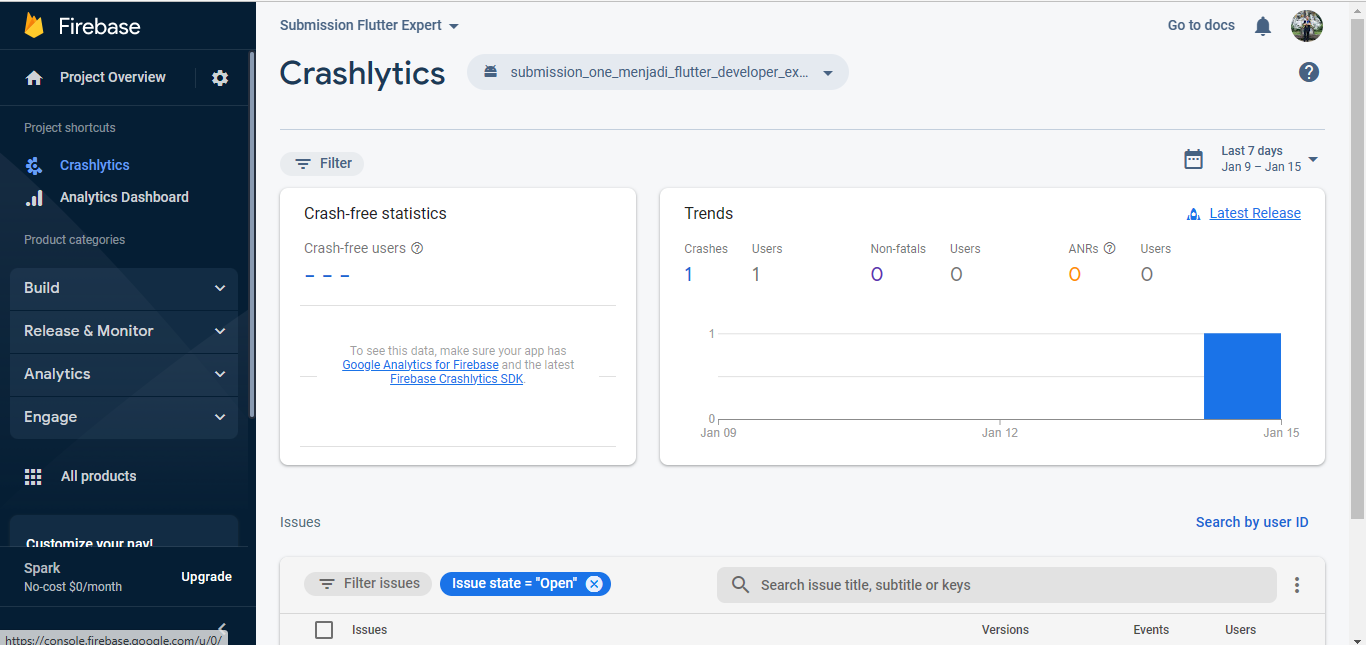Remove the Issue state Open filter chip
The image size is (1366, 645).
pos(595,583)
